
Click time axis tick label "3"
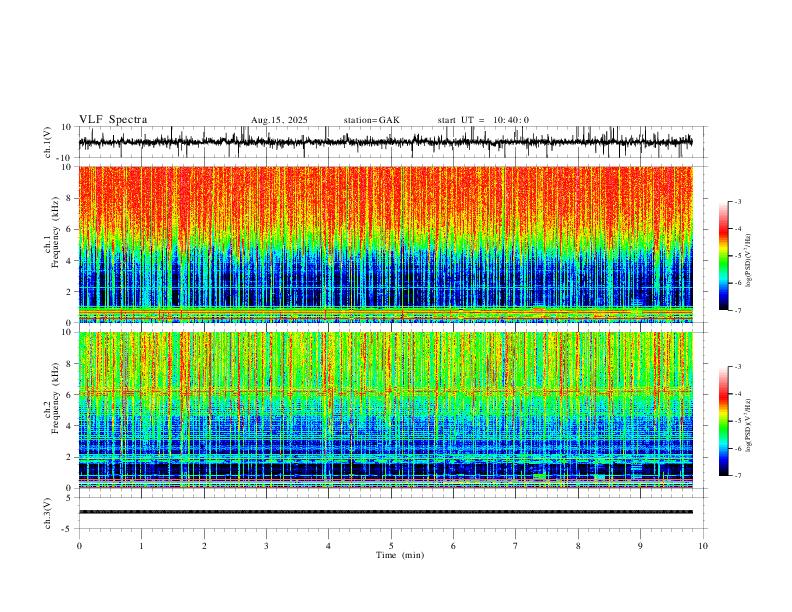click(x=266, y=546)
